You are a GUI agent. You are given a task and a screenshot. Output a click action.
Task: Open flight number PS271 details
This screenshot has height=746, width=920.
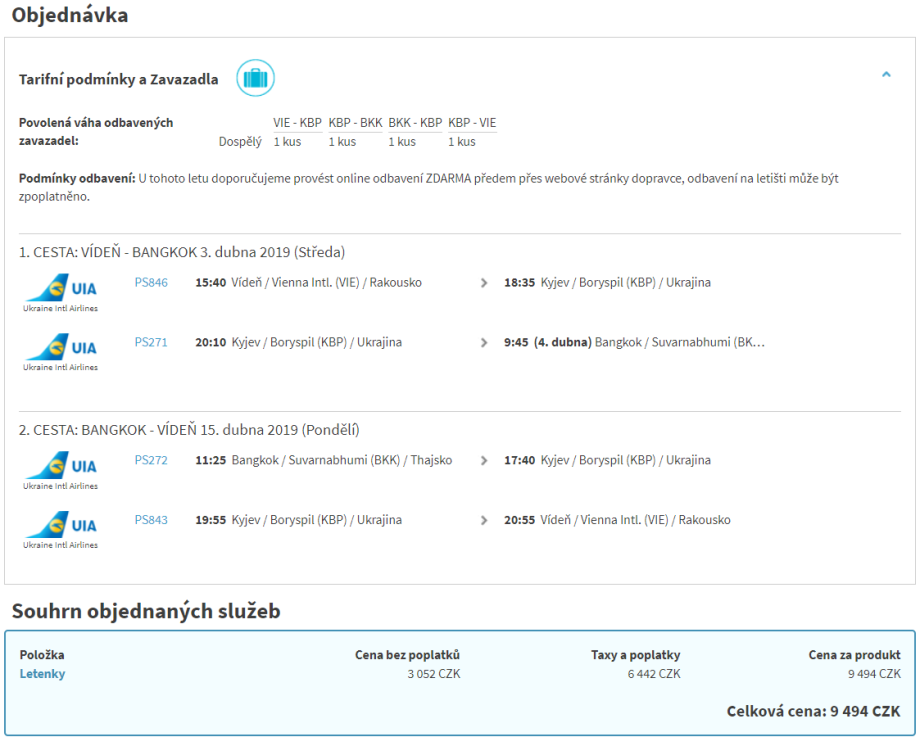pyautogui.click(x=151, y=343)
